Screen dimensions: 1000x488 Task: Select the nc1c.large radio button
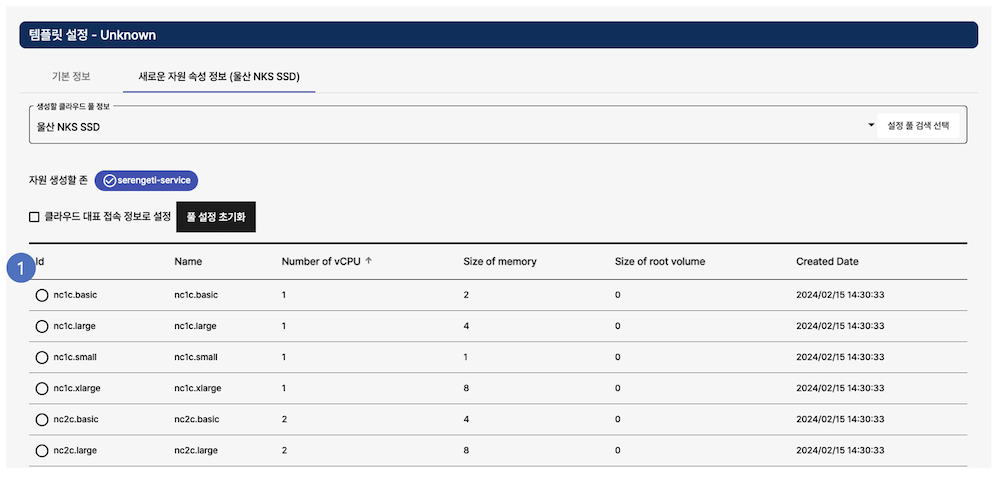[x=42, y=326]
